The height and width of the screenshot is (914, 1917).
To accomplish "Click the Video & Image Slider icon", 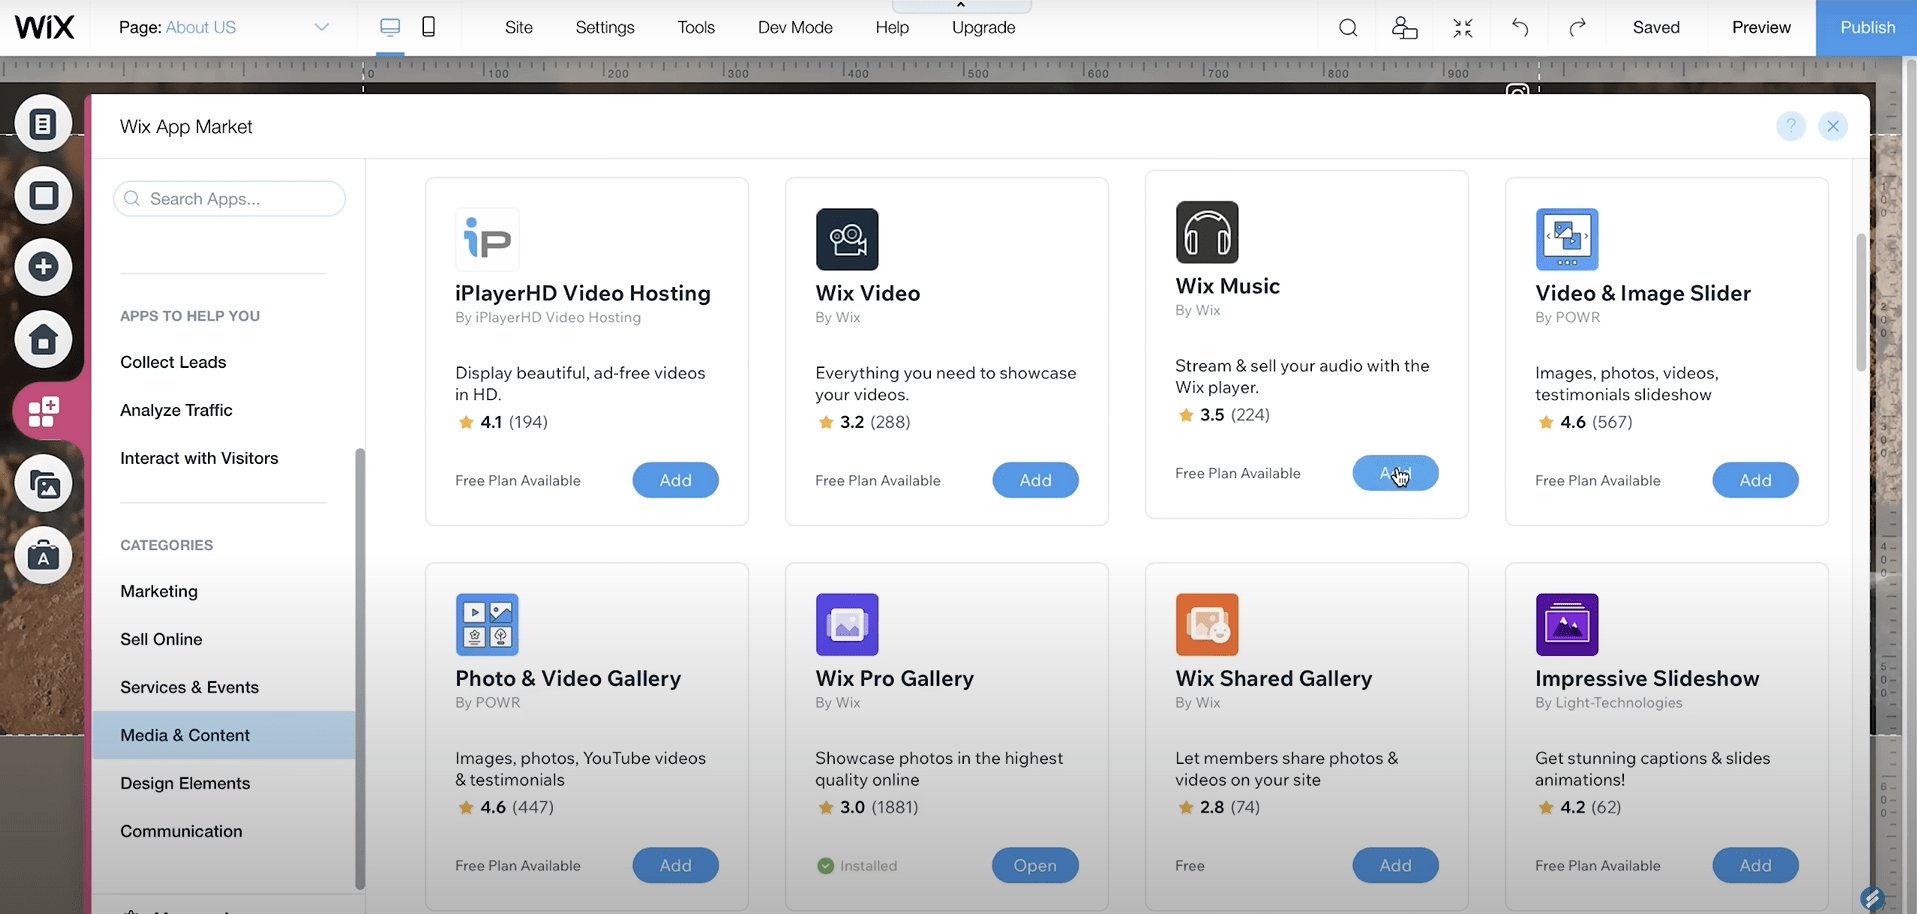I will point(1567,239).
